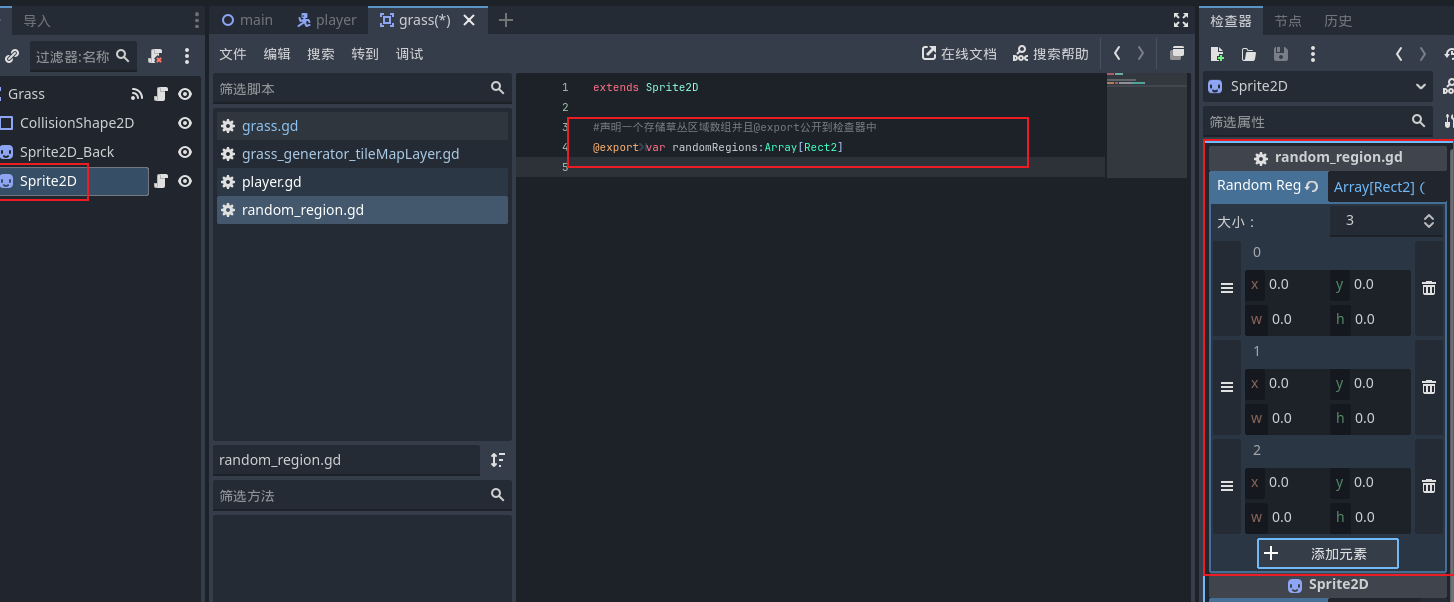This screenshot has width=1454, height=602.
Task: Open the scene dock three-dot options menu
Action: 187,56
